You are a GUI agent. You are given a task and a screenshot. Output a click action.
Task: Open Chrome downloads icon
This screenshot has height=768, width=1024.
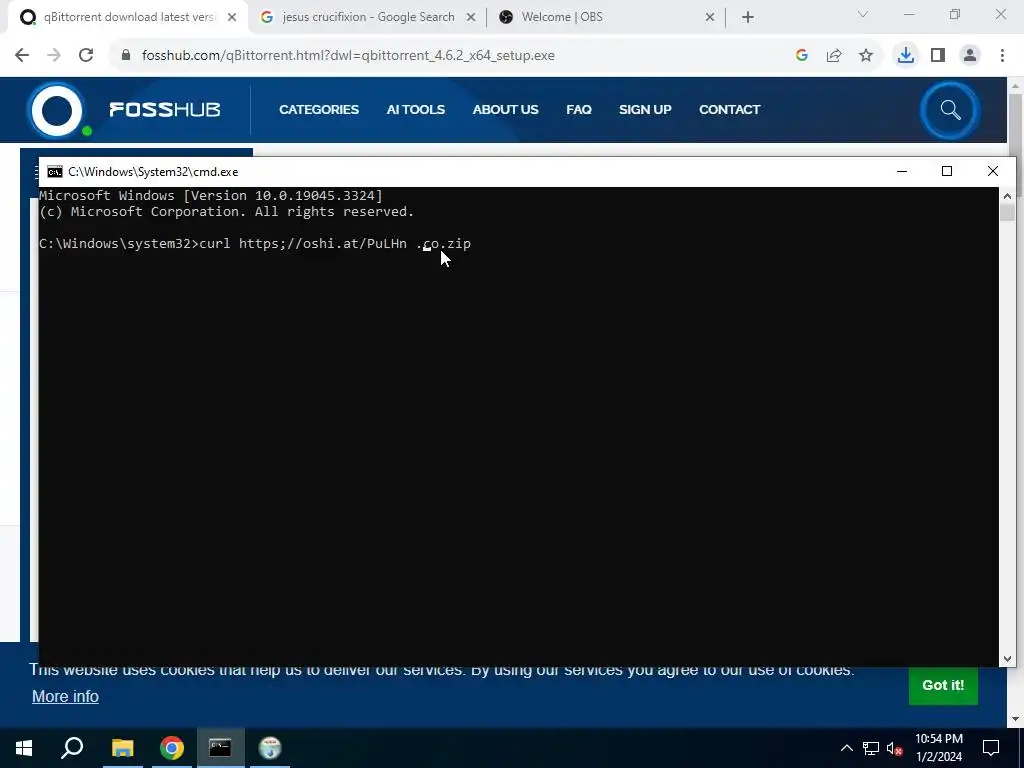(906, 56)
